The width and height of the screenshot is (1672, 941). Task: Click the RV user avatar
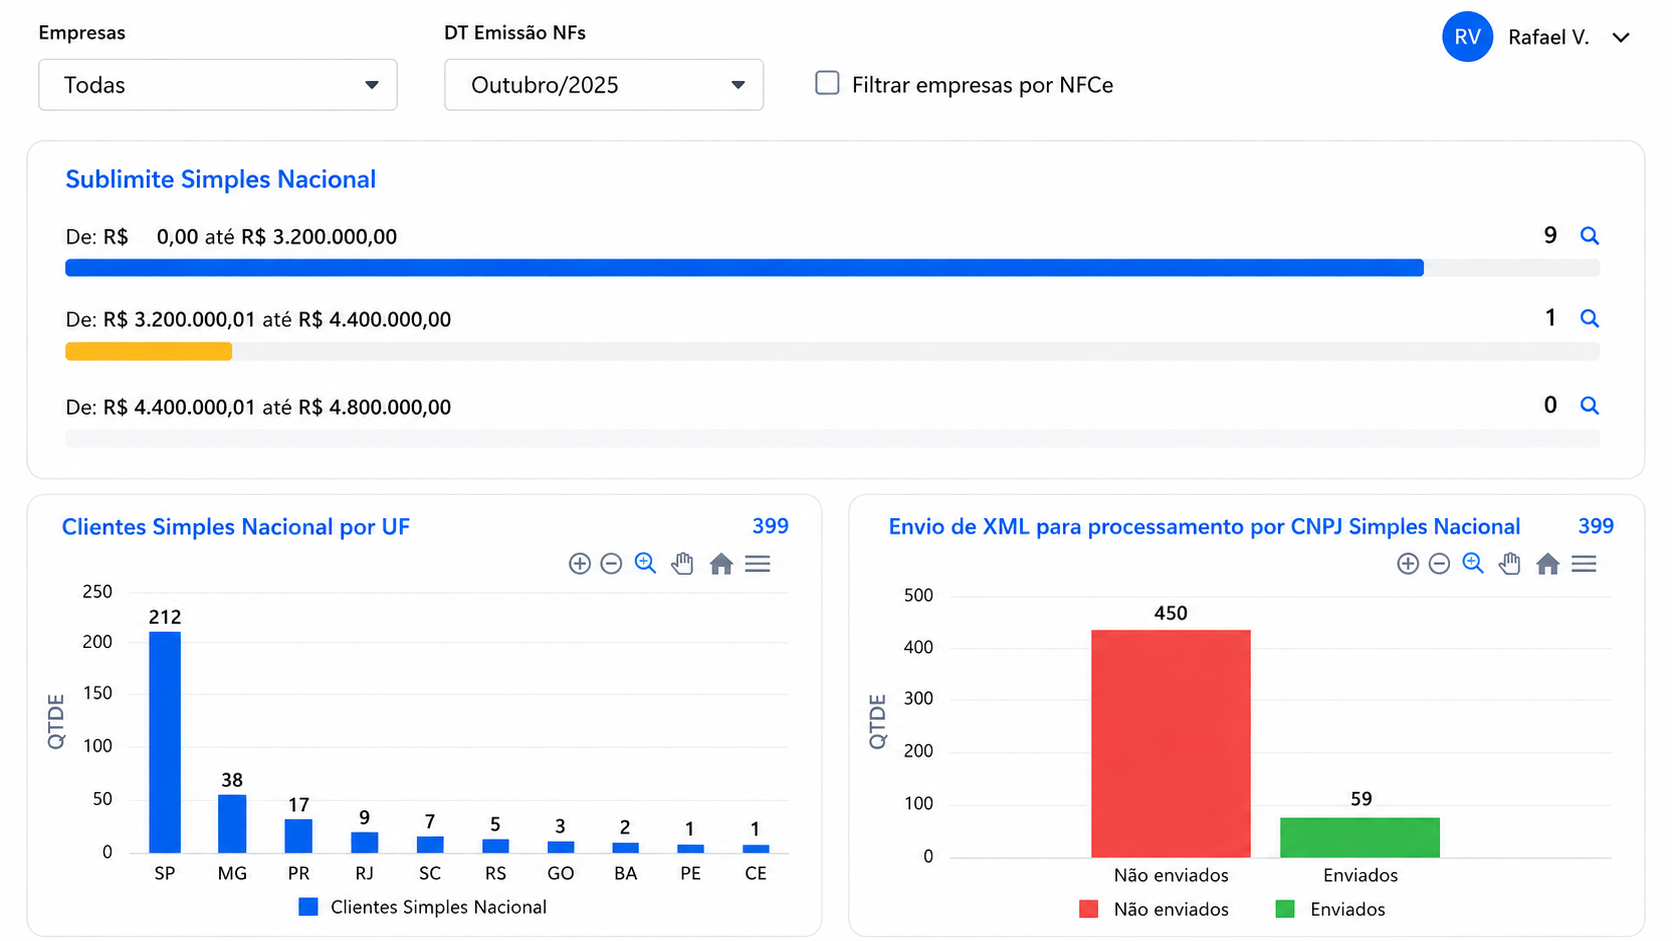[1467, 37]
